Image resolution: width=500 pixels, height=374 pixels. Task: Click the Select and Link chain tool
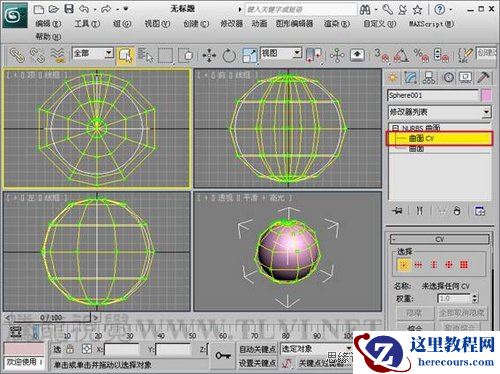(17, 55)
